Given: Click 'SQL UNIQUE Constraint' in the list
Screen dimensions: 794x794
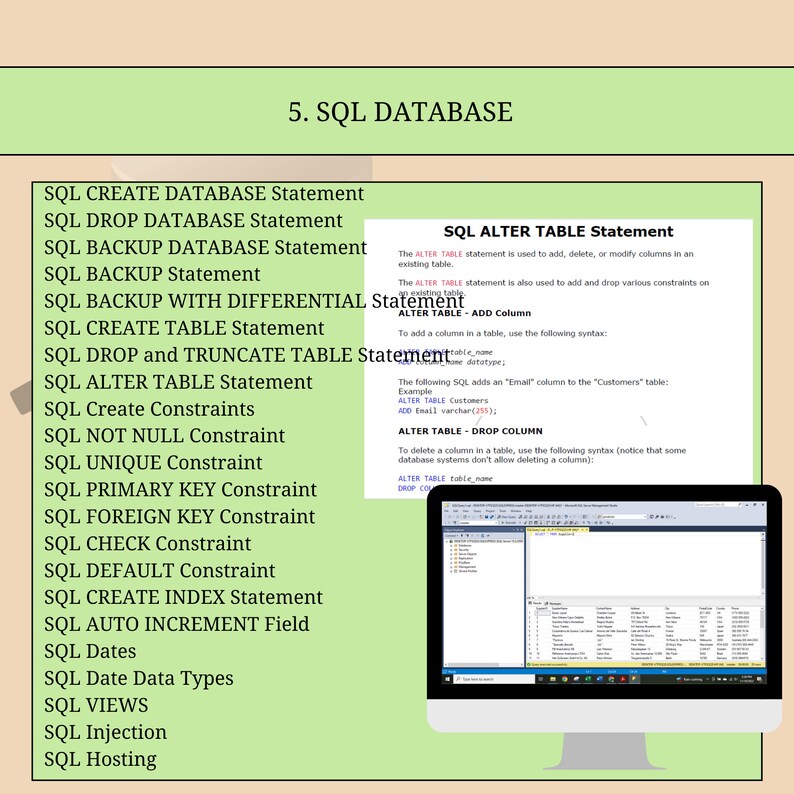Looking at the screenshot, I should click(x=153, y=462).
